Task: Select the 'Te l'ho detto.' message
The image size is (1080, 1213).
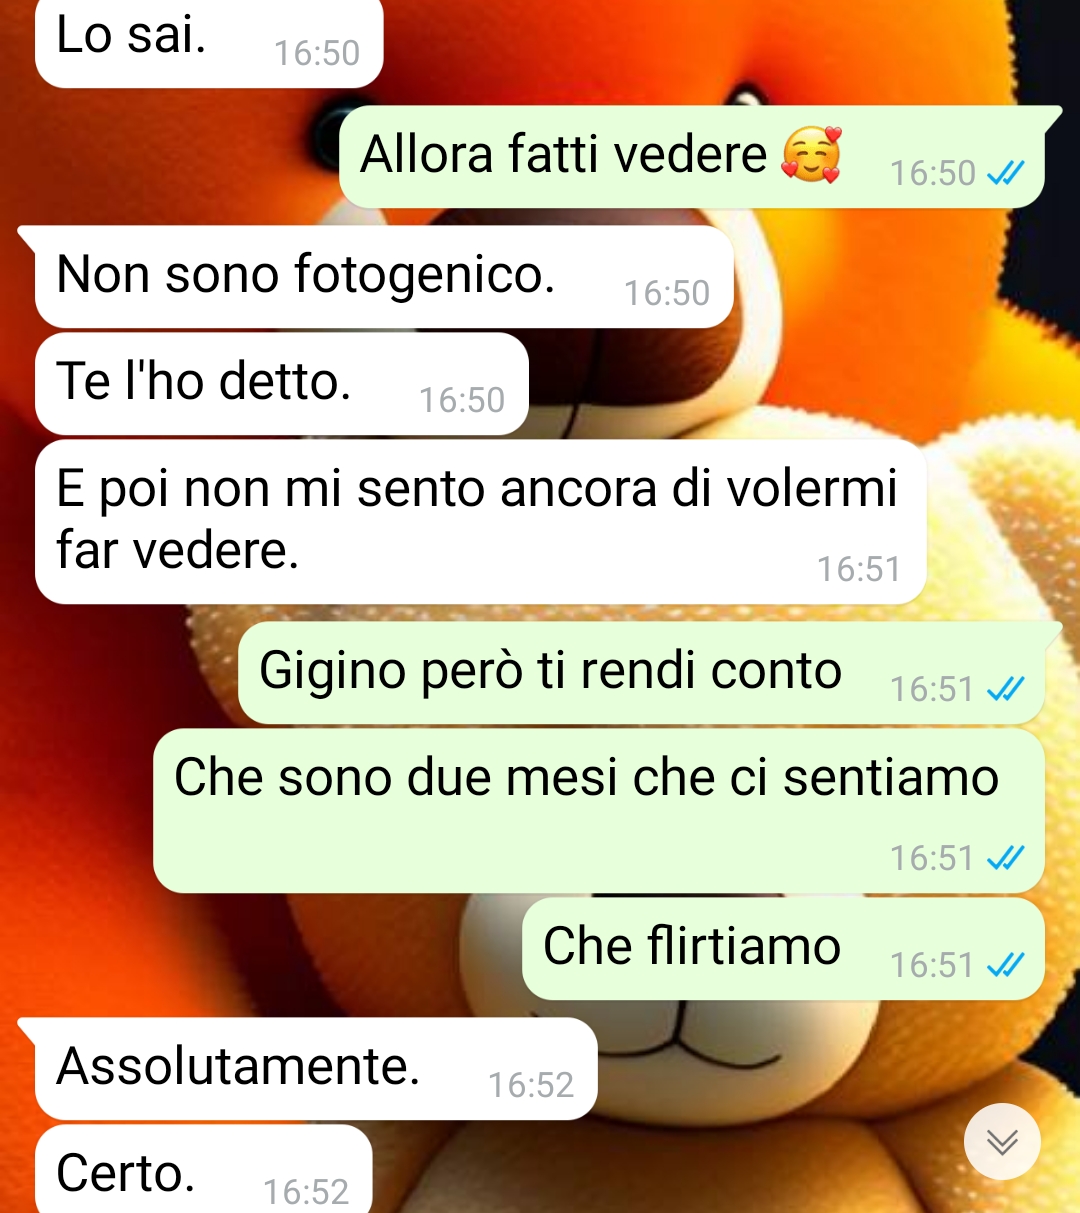Action: (281, 384)
